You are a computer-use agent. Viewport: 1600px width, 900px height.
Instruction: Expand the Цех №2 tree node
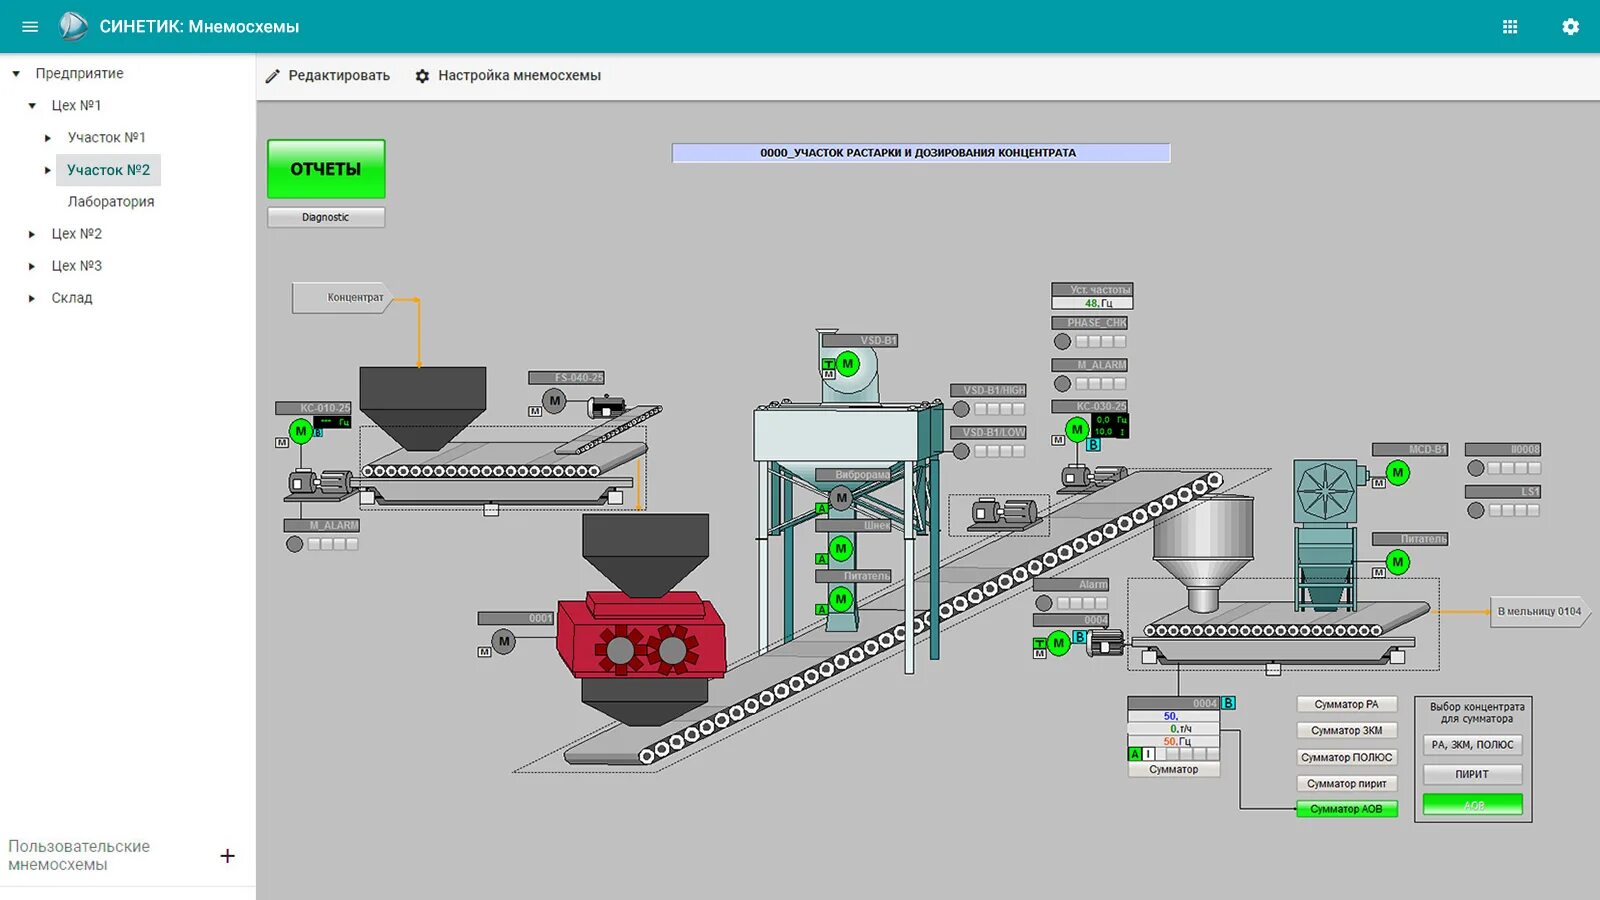(32, 234)
